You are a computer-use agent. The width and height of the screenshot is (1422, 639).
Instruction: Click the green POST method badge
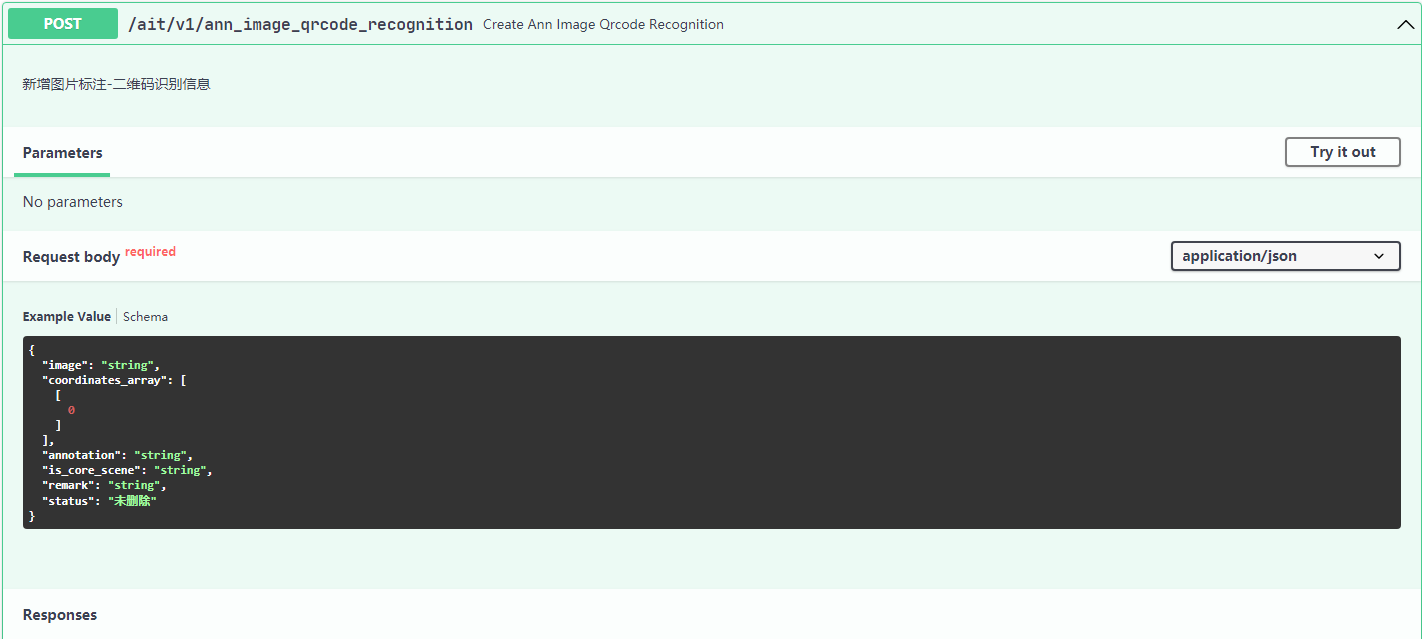[63, 24]
